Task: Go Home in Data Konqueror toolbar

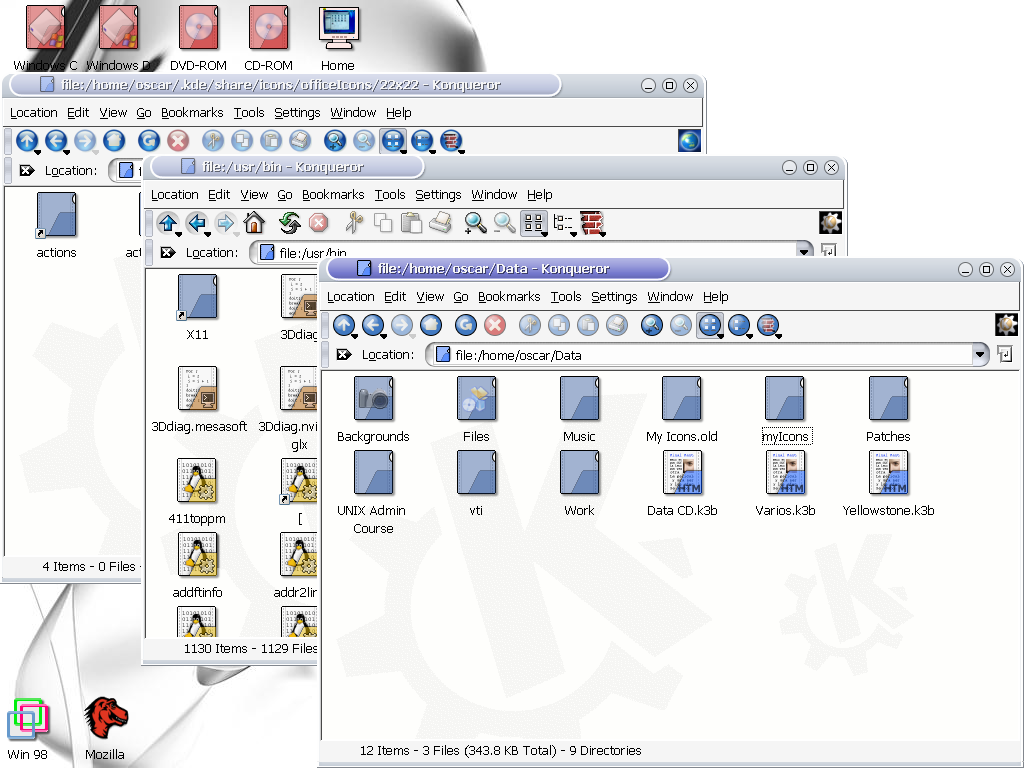Action: pyautogui.click(x=430, y=325)
